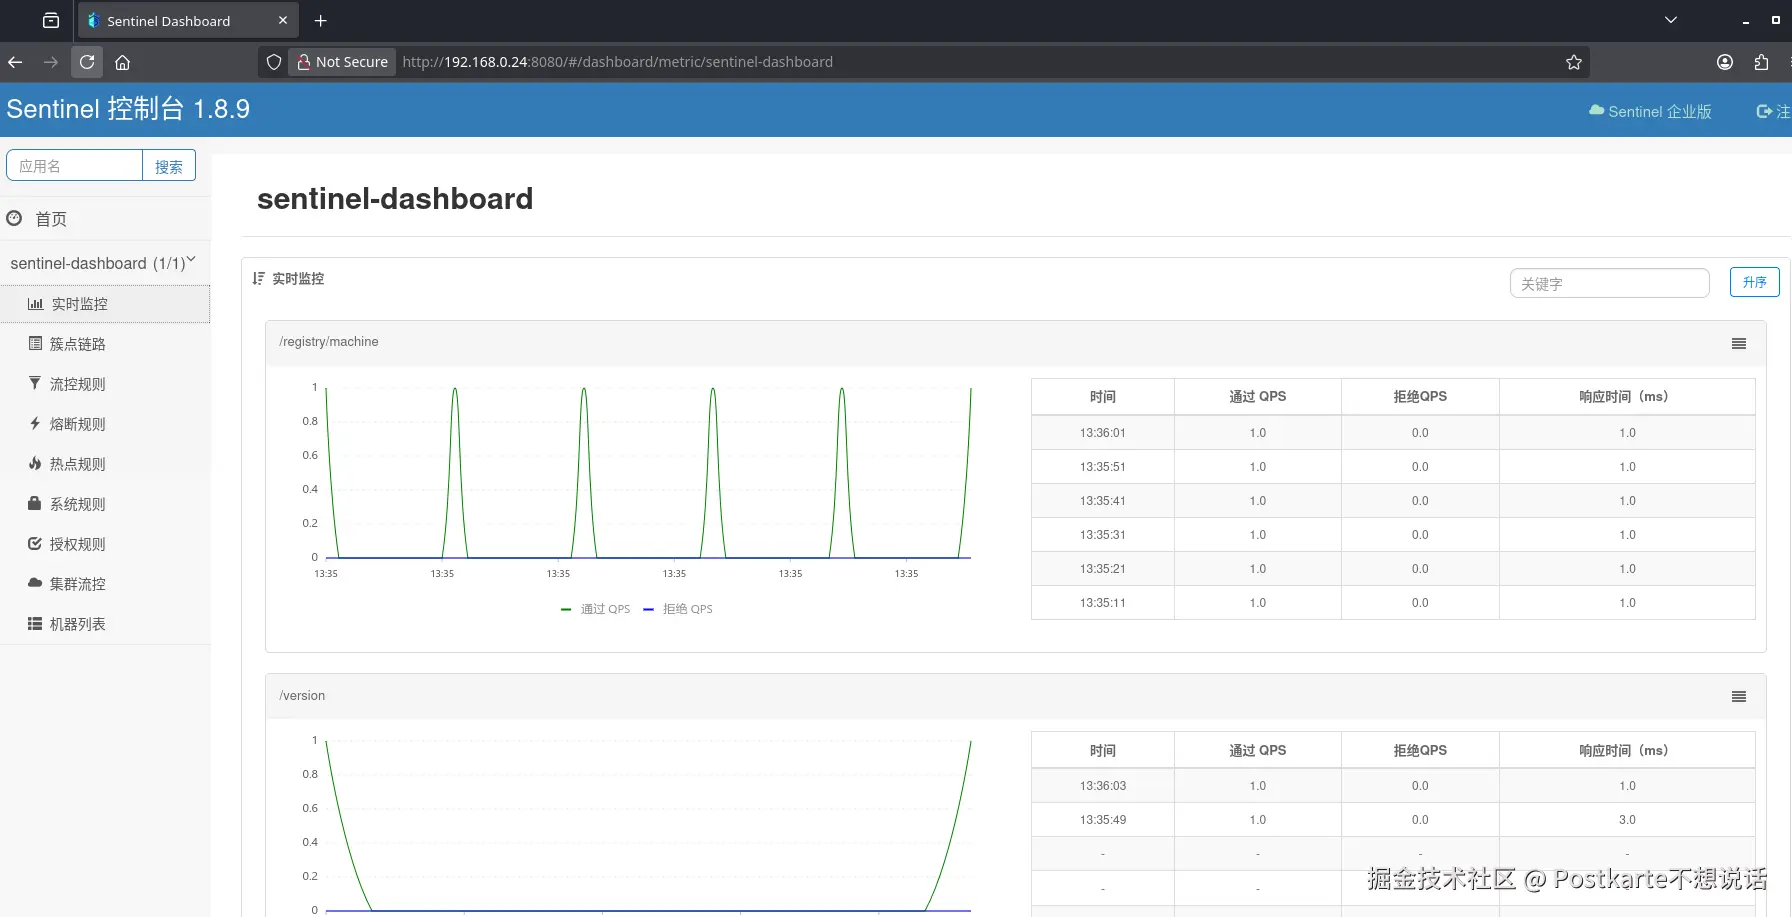The width and height of the screenshot is (1792, 917).
Task: Focus the 关键字 keyword input field
Action: pyautogui.click(x=1609, y=283)
